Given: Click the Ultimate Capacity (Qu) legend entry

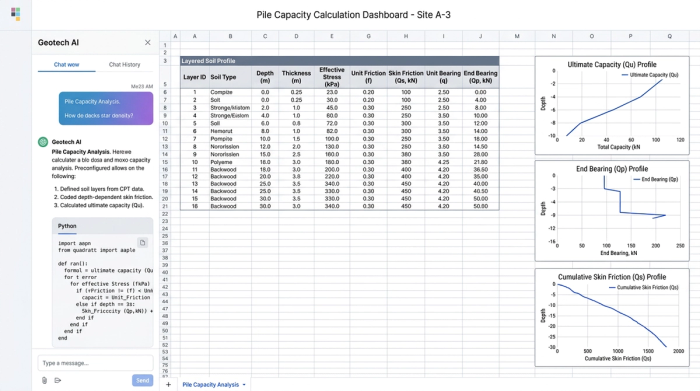Looking at the screenshot, I should click(x=650, y=75).
